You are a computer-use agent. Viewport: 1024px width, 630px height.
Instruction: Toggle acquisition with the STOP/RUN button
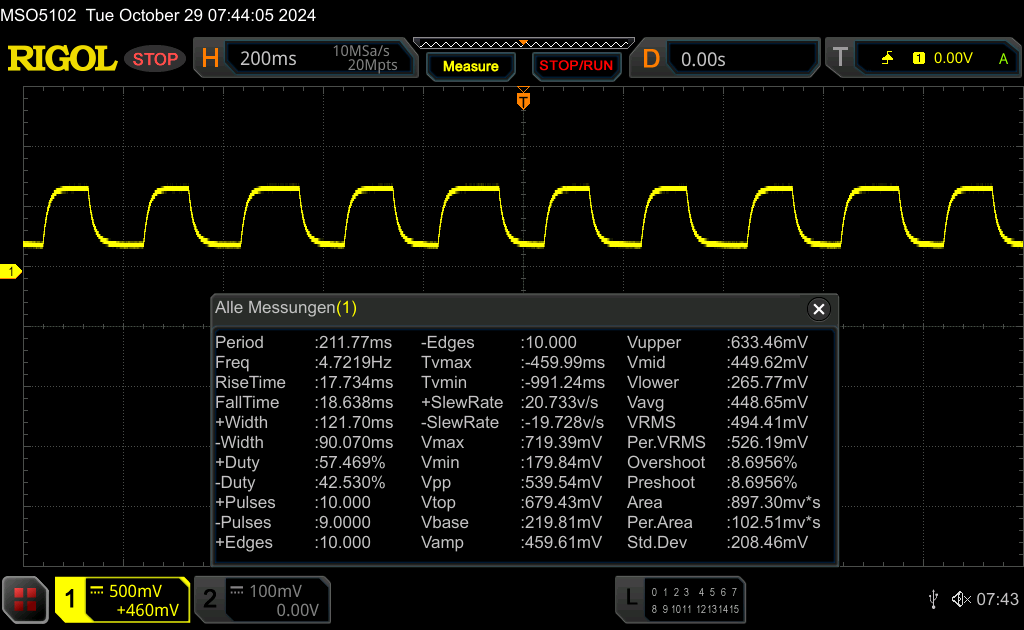click(x=575, y=66)
